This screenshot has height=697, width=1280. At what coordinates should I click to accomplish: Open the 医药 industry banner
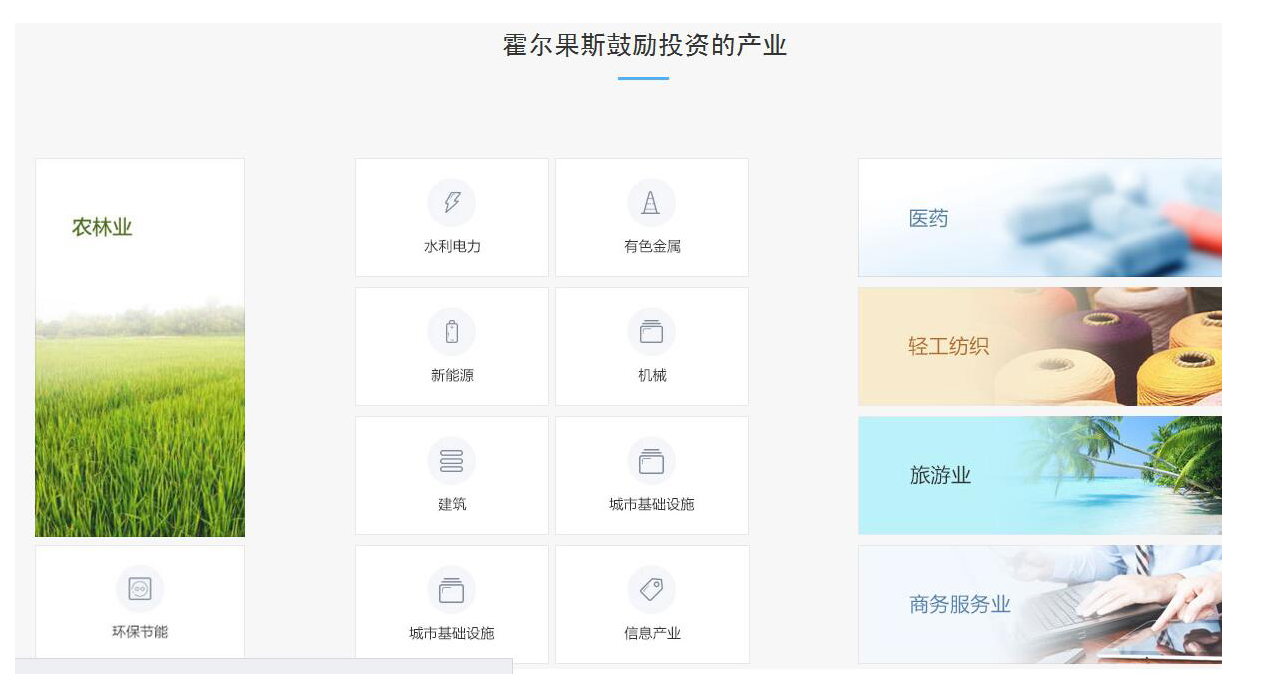tap(928, 219)
